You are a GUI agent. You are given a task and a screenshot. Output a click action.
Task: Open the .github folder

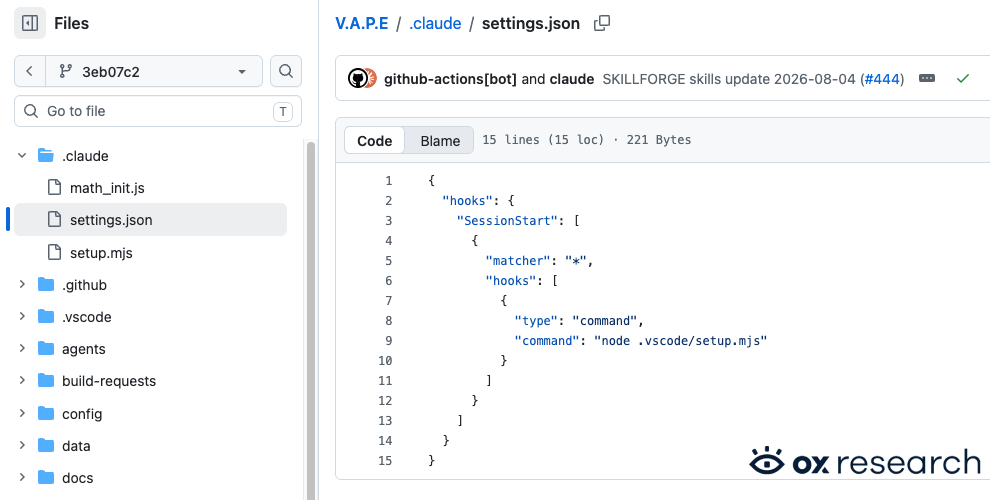point(84,285)
